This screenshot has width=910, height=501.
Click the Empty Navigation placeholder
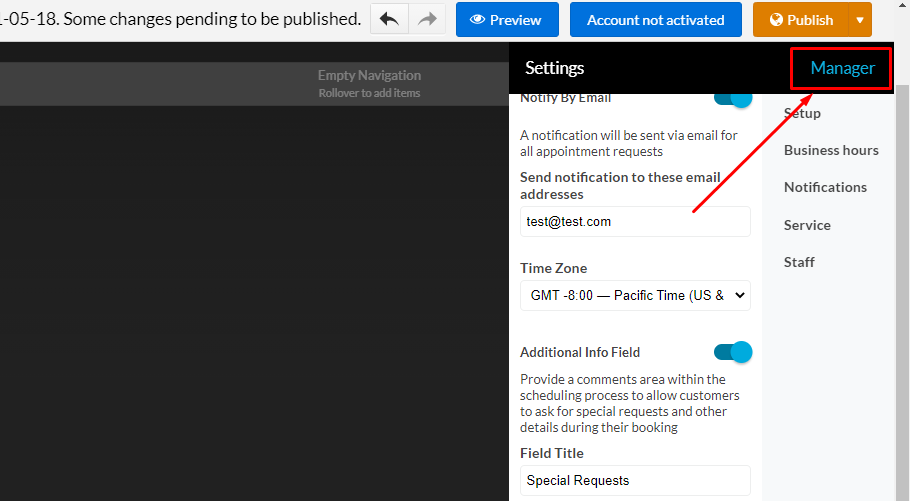369,83
